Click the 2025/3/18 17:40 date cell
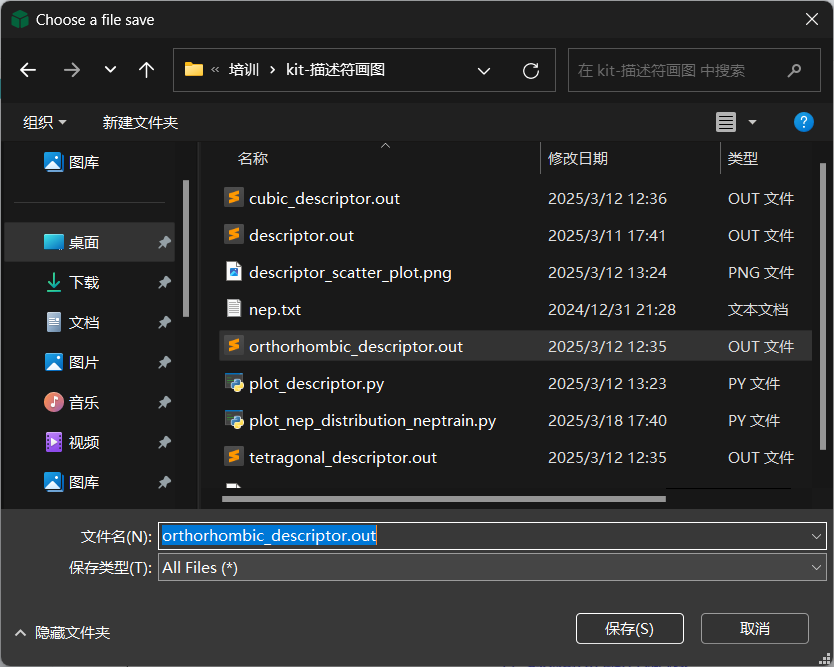 607,421
